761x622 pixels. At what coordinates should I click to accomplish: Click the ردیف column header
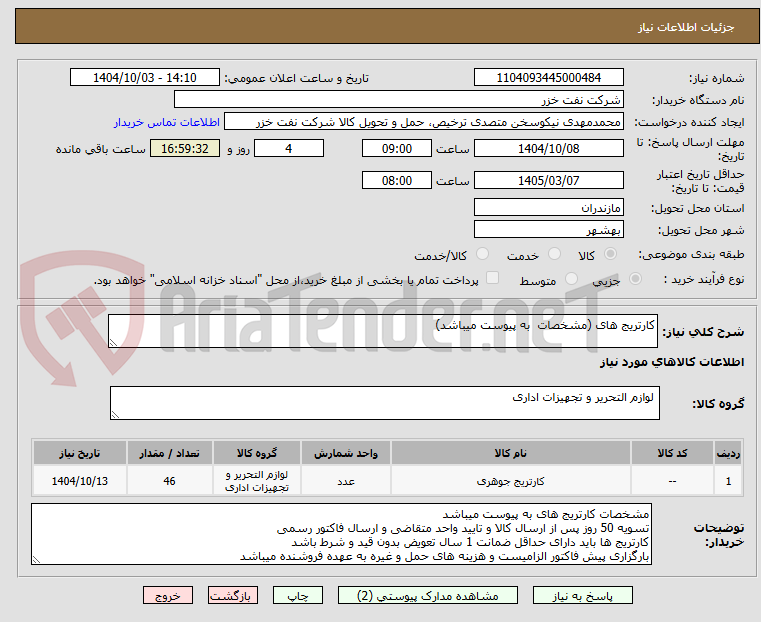click(728, 453)
